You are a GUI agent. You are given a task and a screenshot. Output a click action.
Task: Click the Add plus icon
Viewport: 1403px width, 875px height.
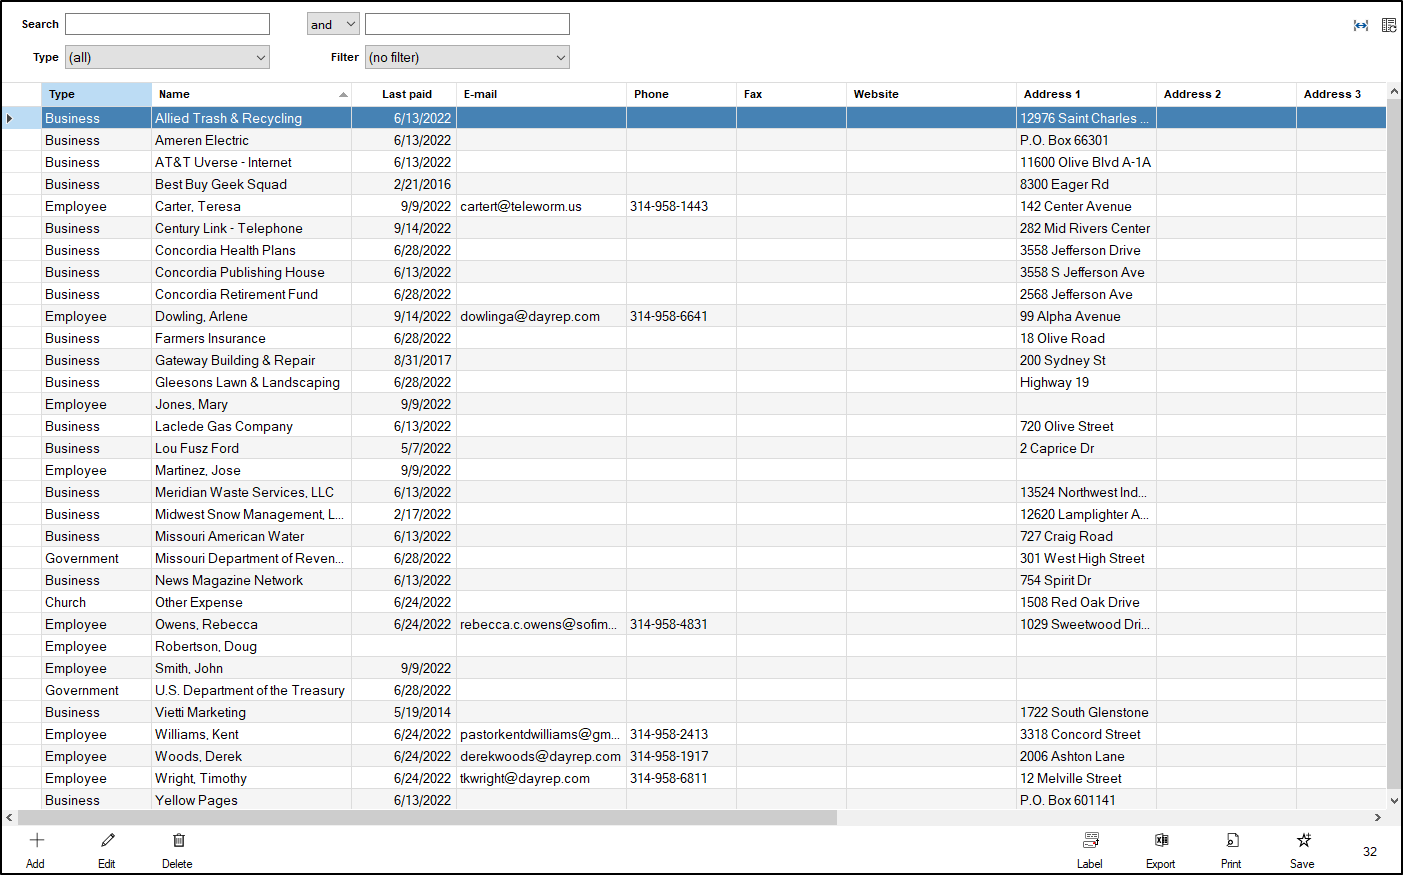coord(37,841)
